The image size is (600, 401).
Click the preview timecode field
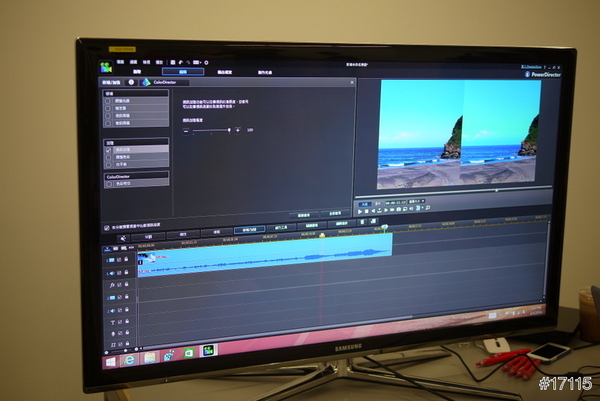pos(395,202)
